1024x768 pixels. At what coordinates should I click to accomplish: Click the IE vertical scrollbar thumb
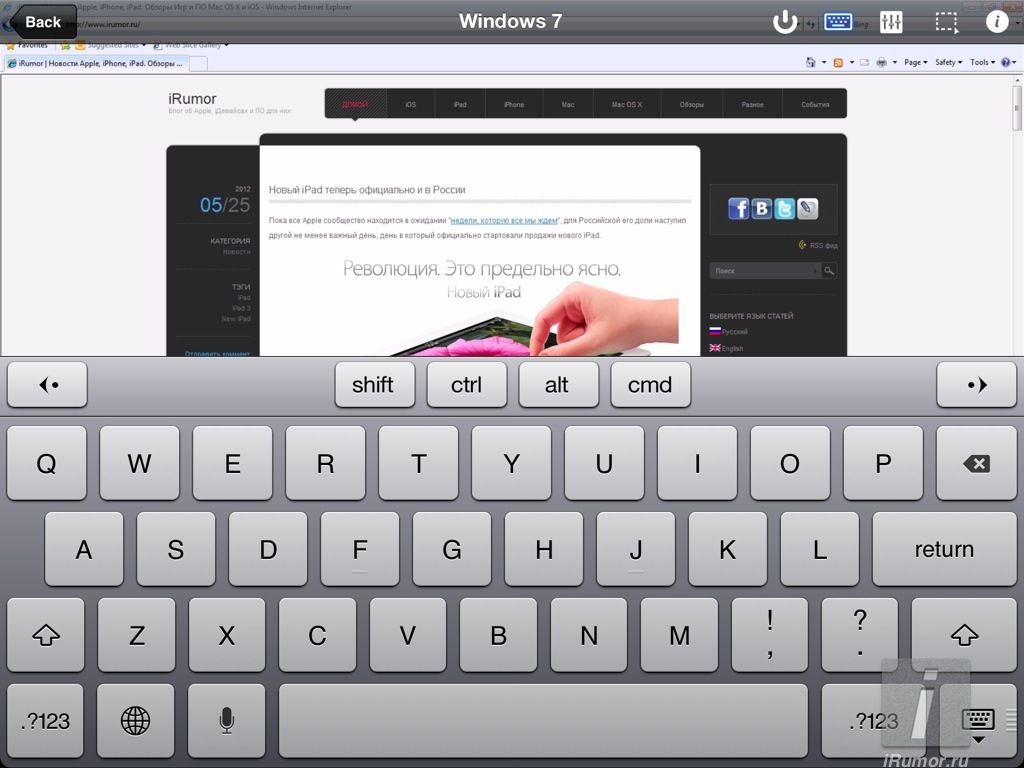(1017, 107)
